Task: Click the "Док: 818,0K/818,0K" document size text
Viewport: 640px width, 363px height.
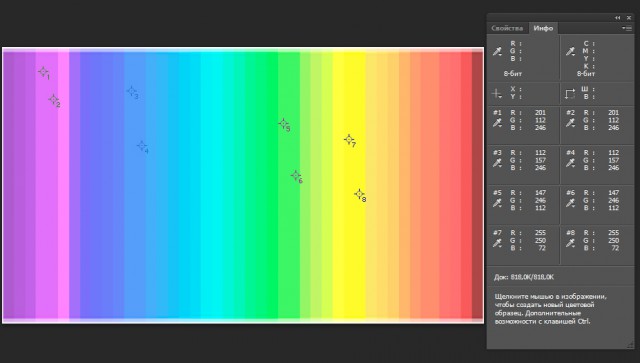Action: [524, 277]
